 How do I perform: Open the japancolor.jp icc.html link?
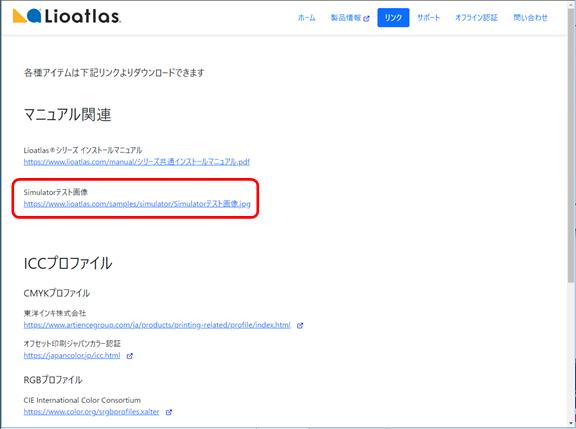pyautogui.click(x=72, y=356)
